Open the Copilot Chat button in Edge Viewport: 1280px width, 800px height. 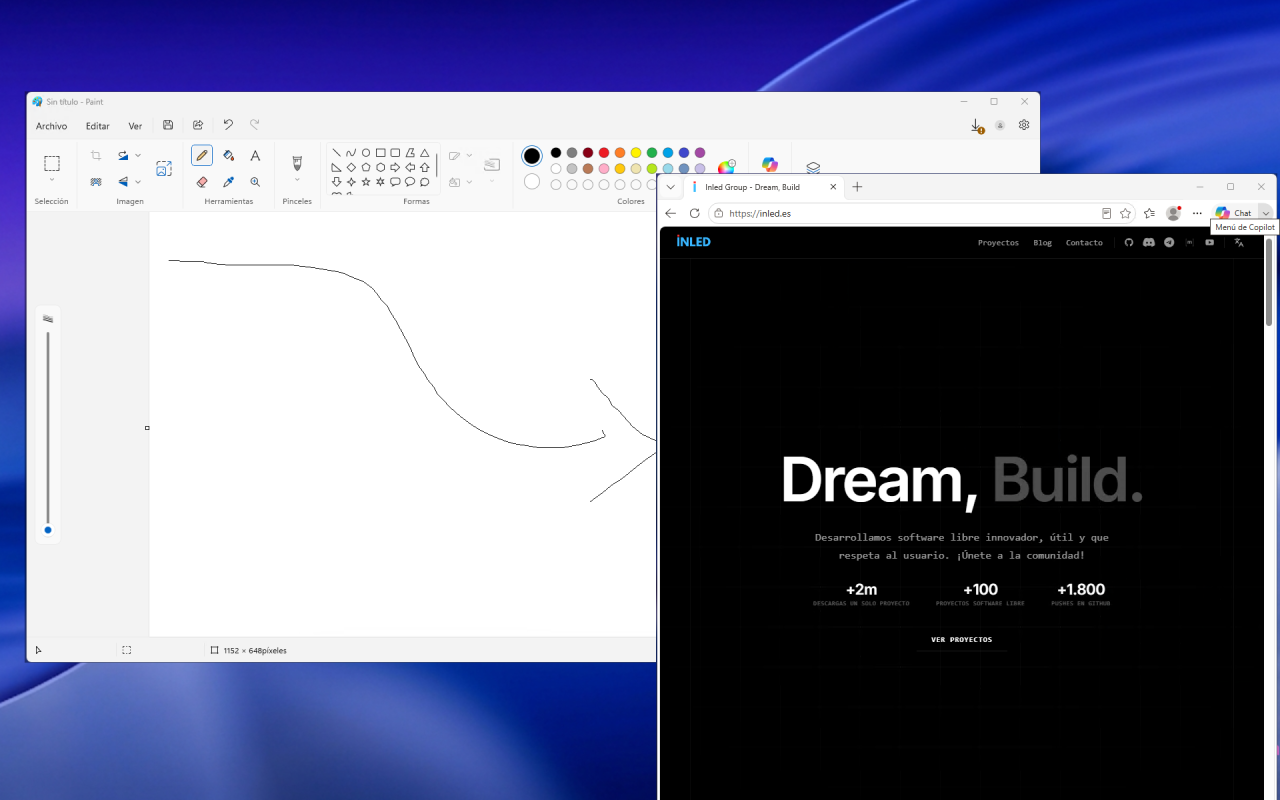tap(1233, 213)
